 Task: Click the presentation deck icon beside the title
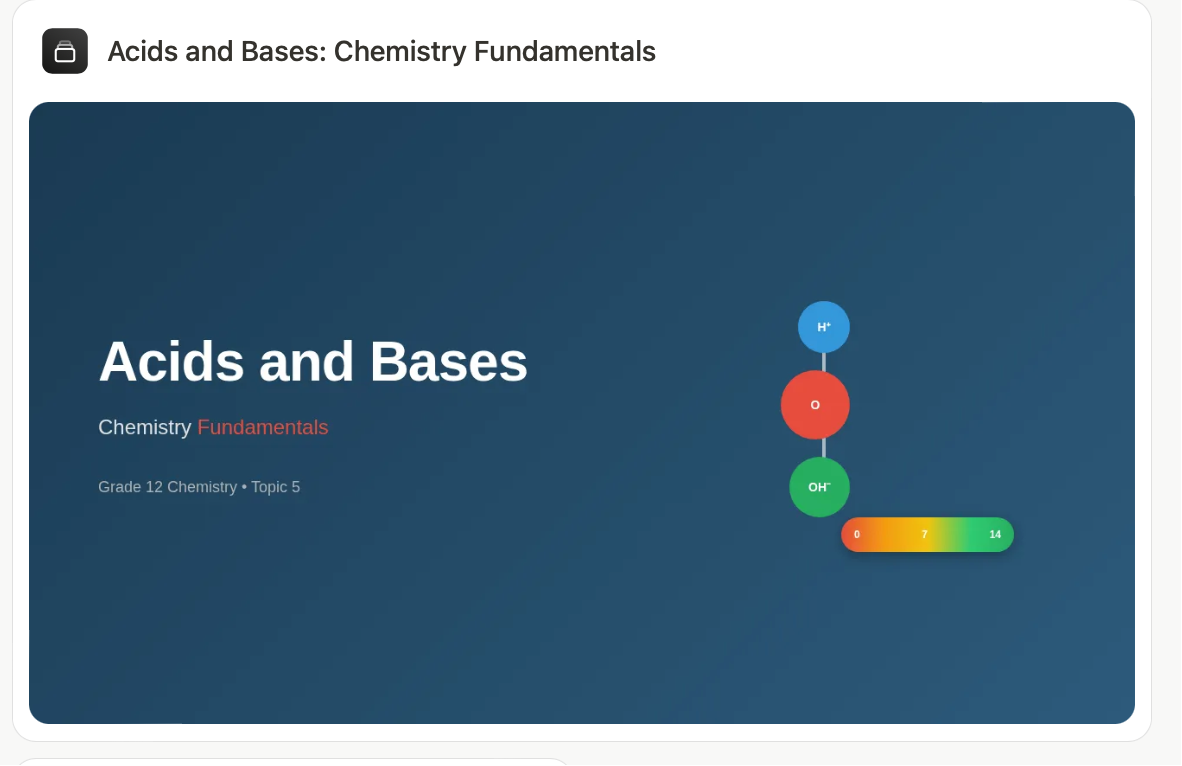(x=65, y=51)
